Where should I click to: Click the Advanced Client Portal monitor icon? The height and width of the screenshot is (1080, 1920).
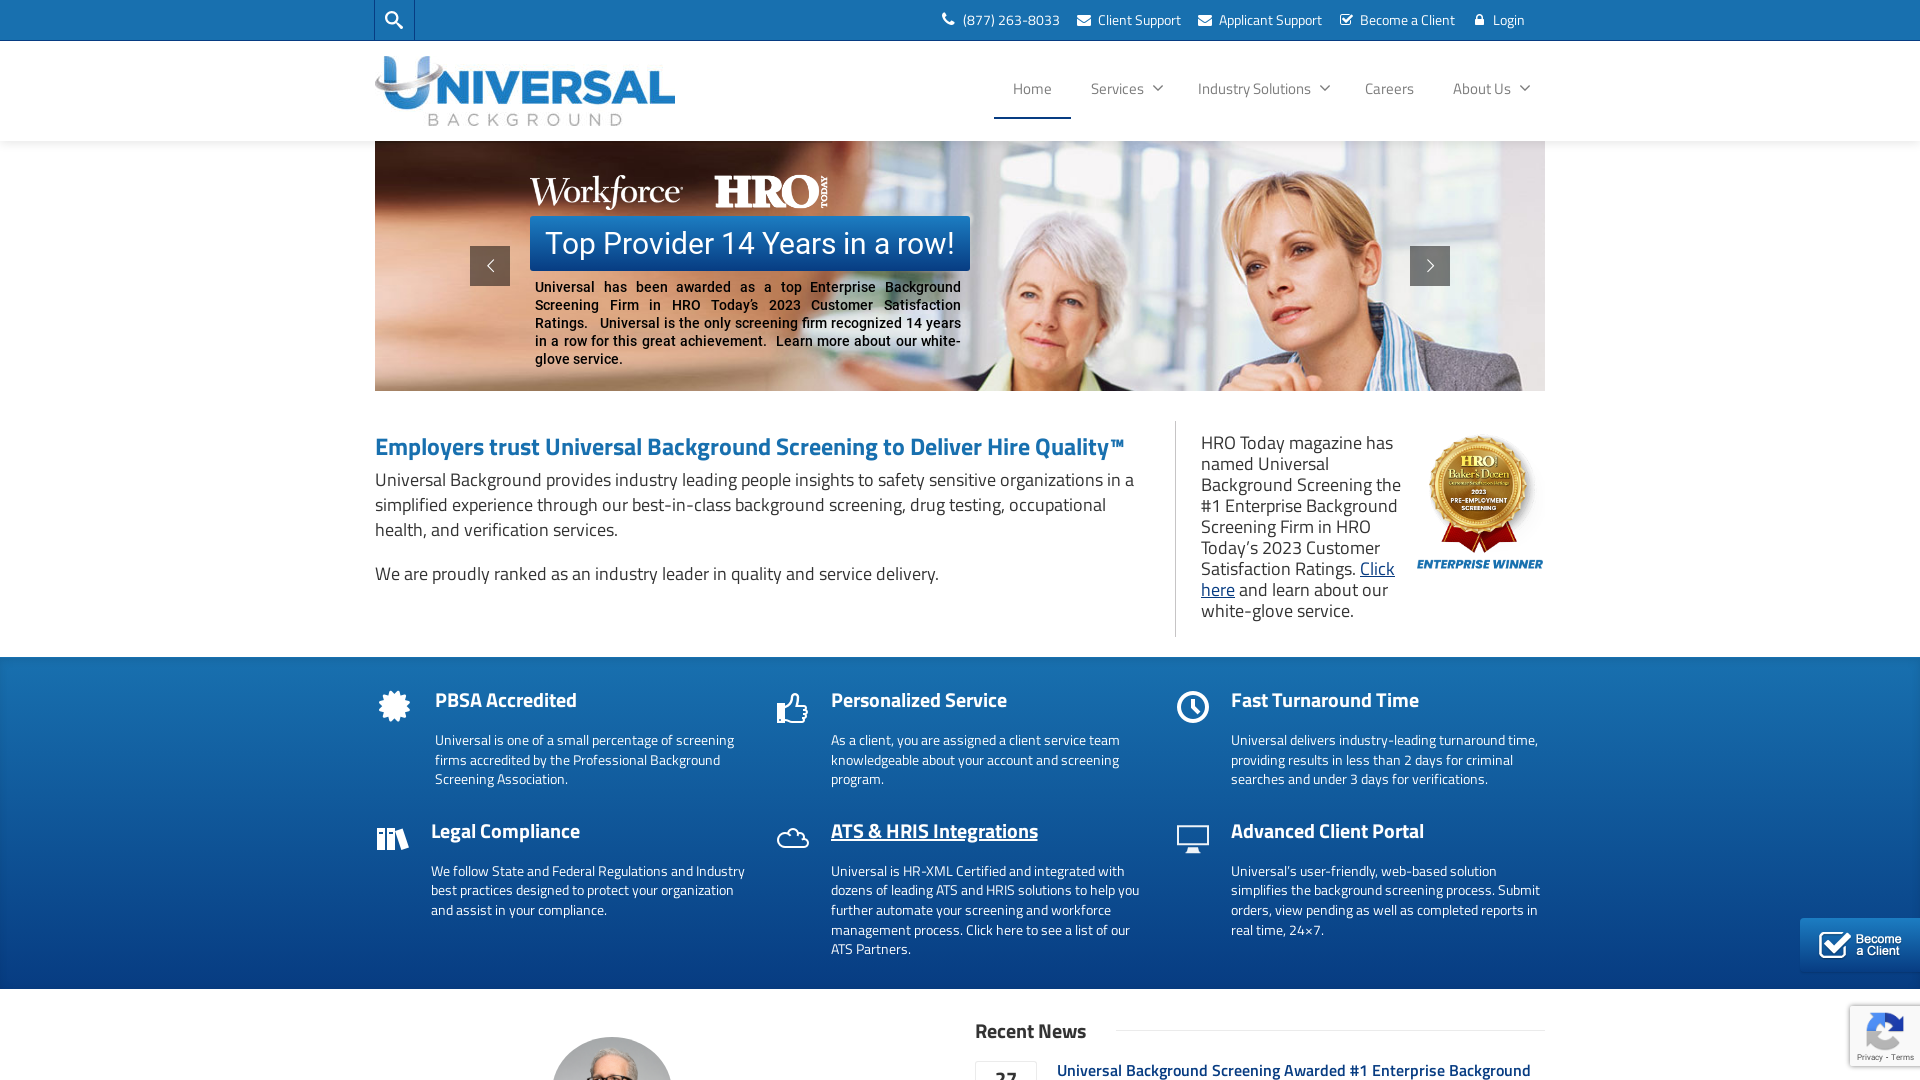[x=1191, y=837]
